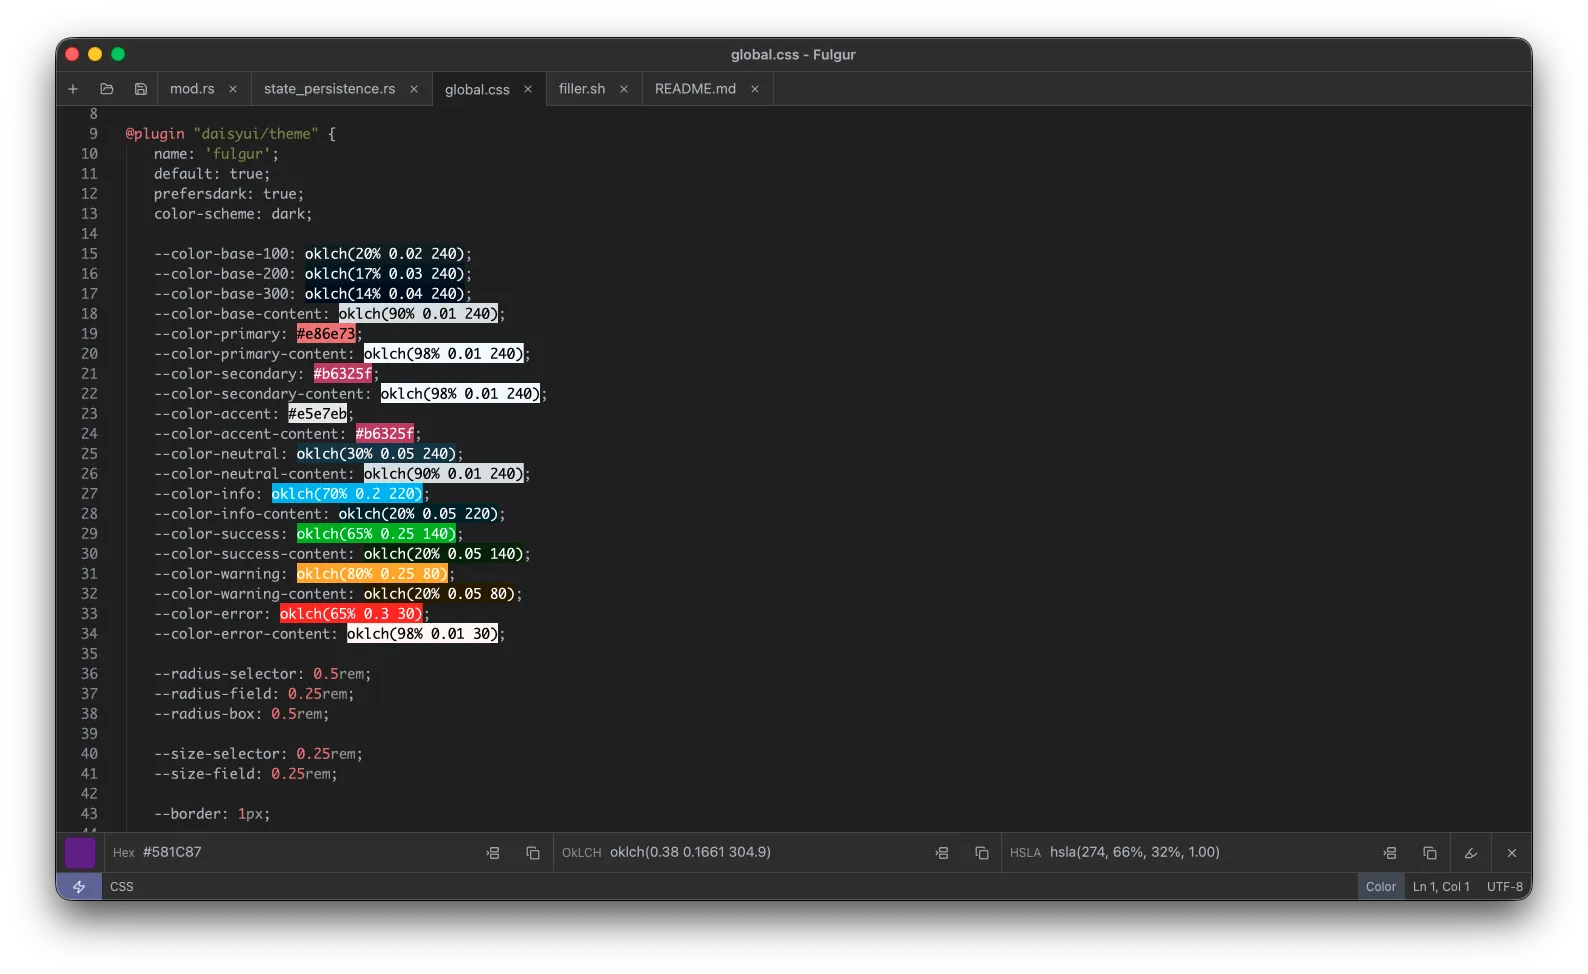Screen dimensions: 1588x974
Task: Click line number 27 in the gutter
Action: (x=89, y=494)
